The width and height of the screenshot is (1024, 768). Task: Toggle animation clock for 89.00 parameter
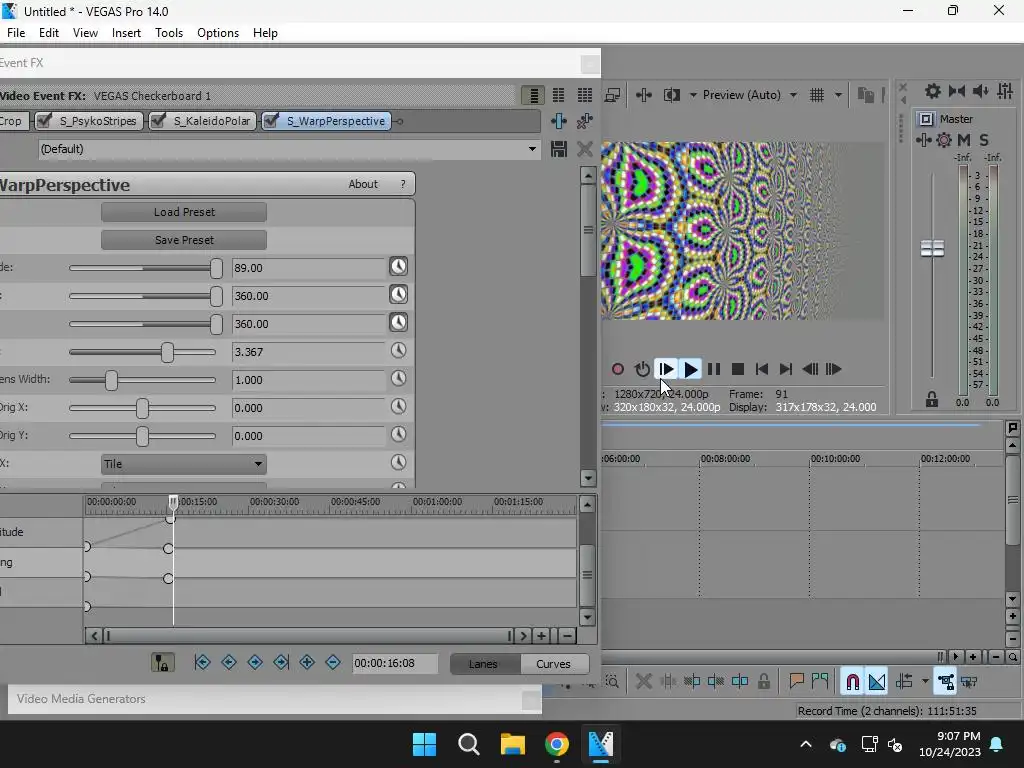point(398,266)
